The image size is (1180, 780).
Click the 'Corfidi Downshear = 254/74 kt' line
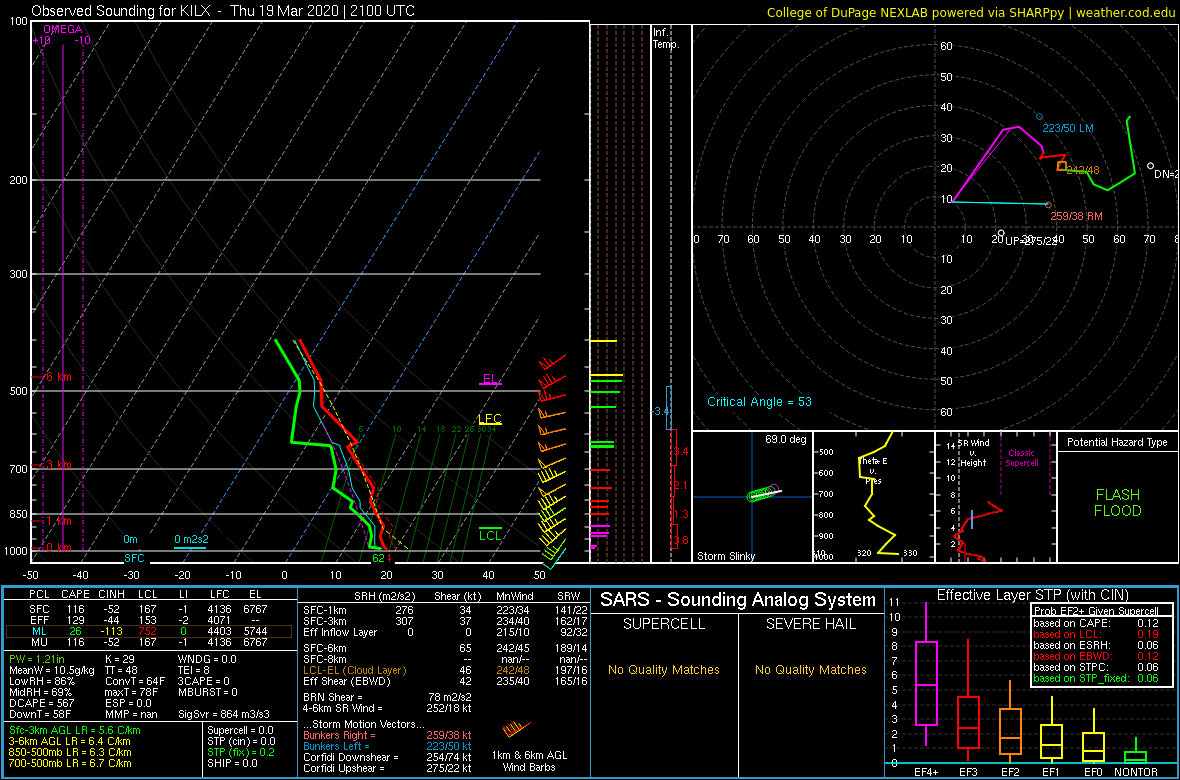(x=387, y=757)
